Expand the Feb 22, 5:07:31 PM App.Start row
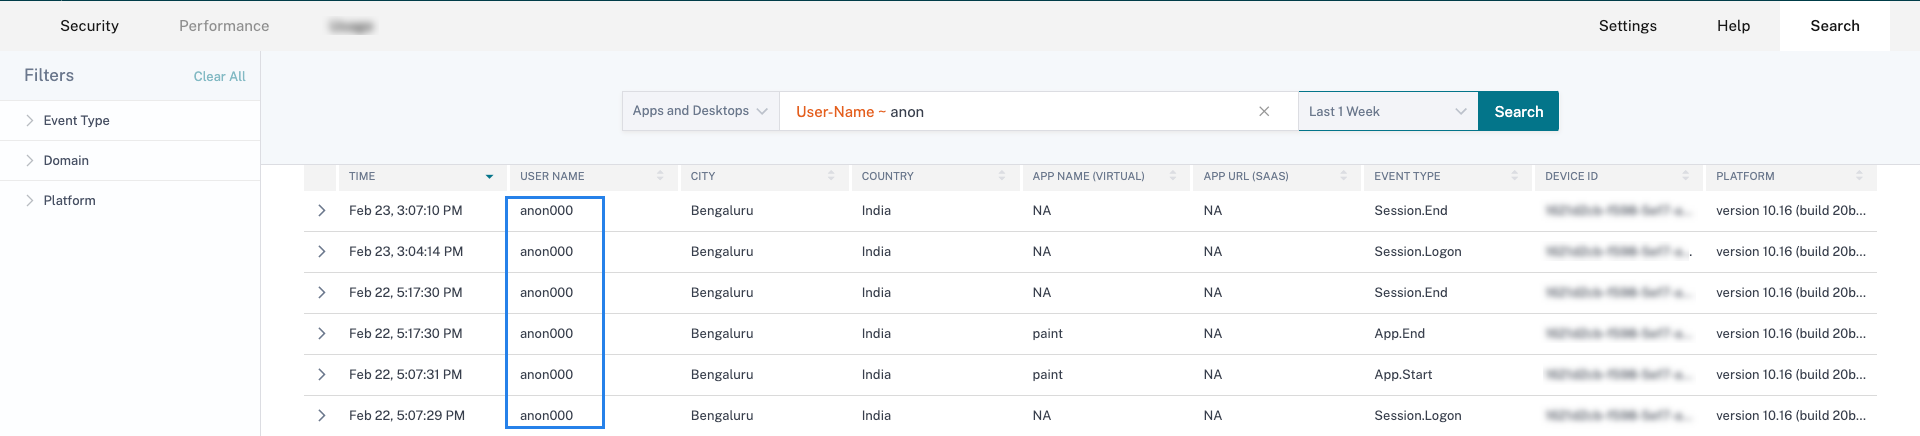 point(321,375)
